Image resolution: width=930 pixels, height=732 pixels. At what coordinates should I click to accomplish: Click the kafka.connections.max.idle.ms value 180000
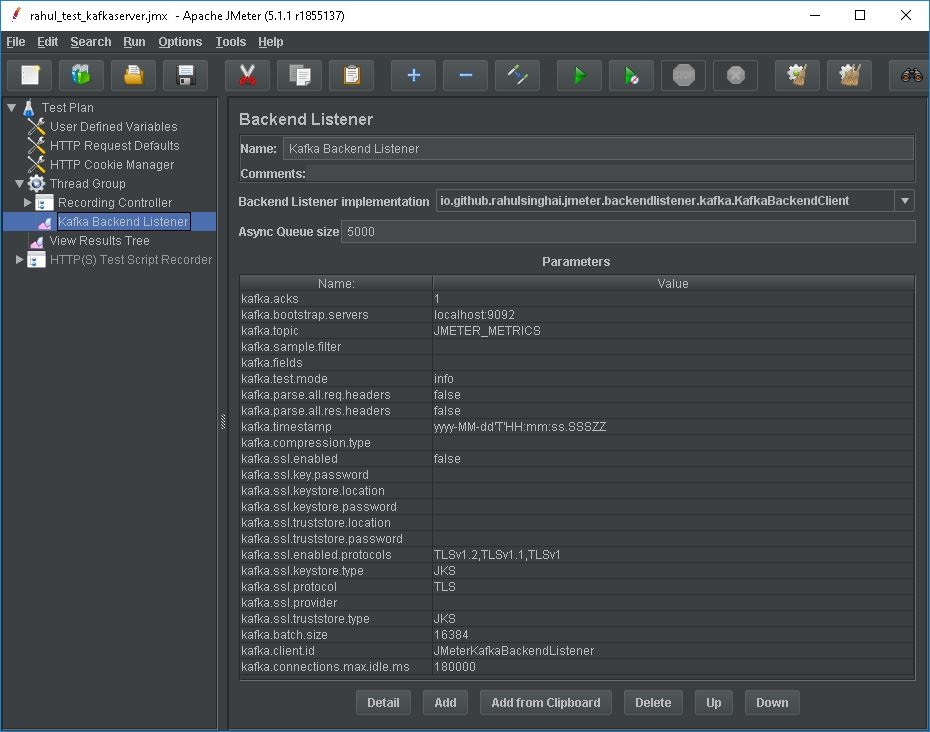[x=673, y=667]
